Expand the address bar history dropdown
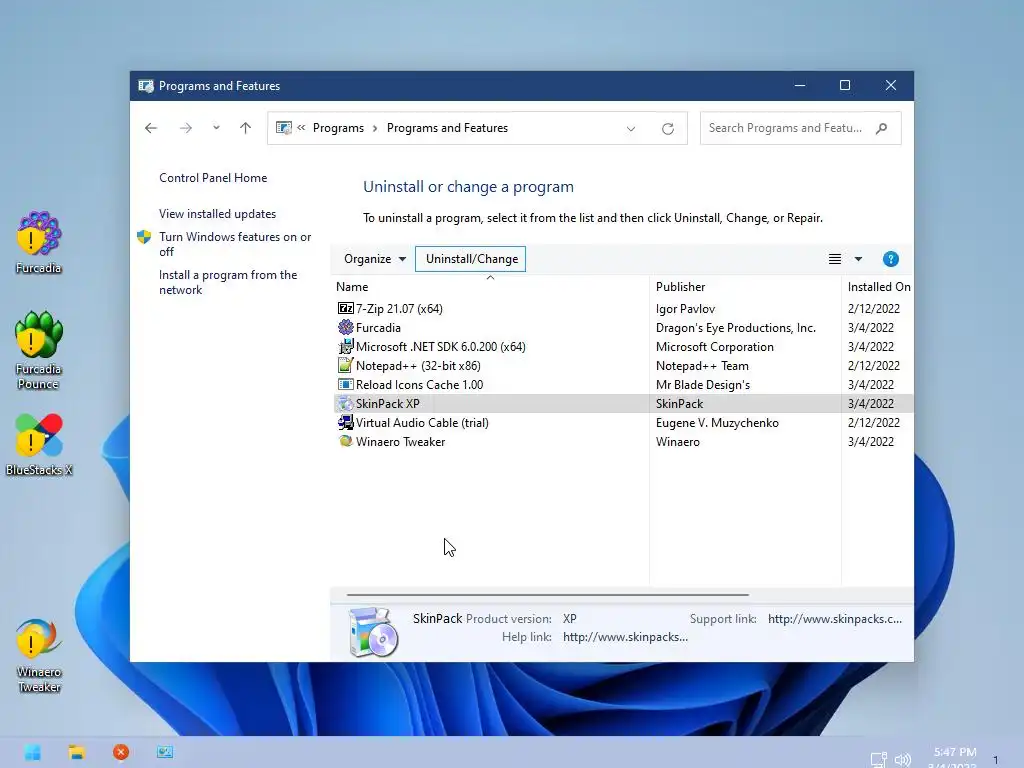The height and width of the screenshot is (768, 1024). [x=631, y=129]
